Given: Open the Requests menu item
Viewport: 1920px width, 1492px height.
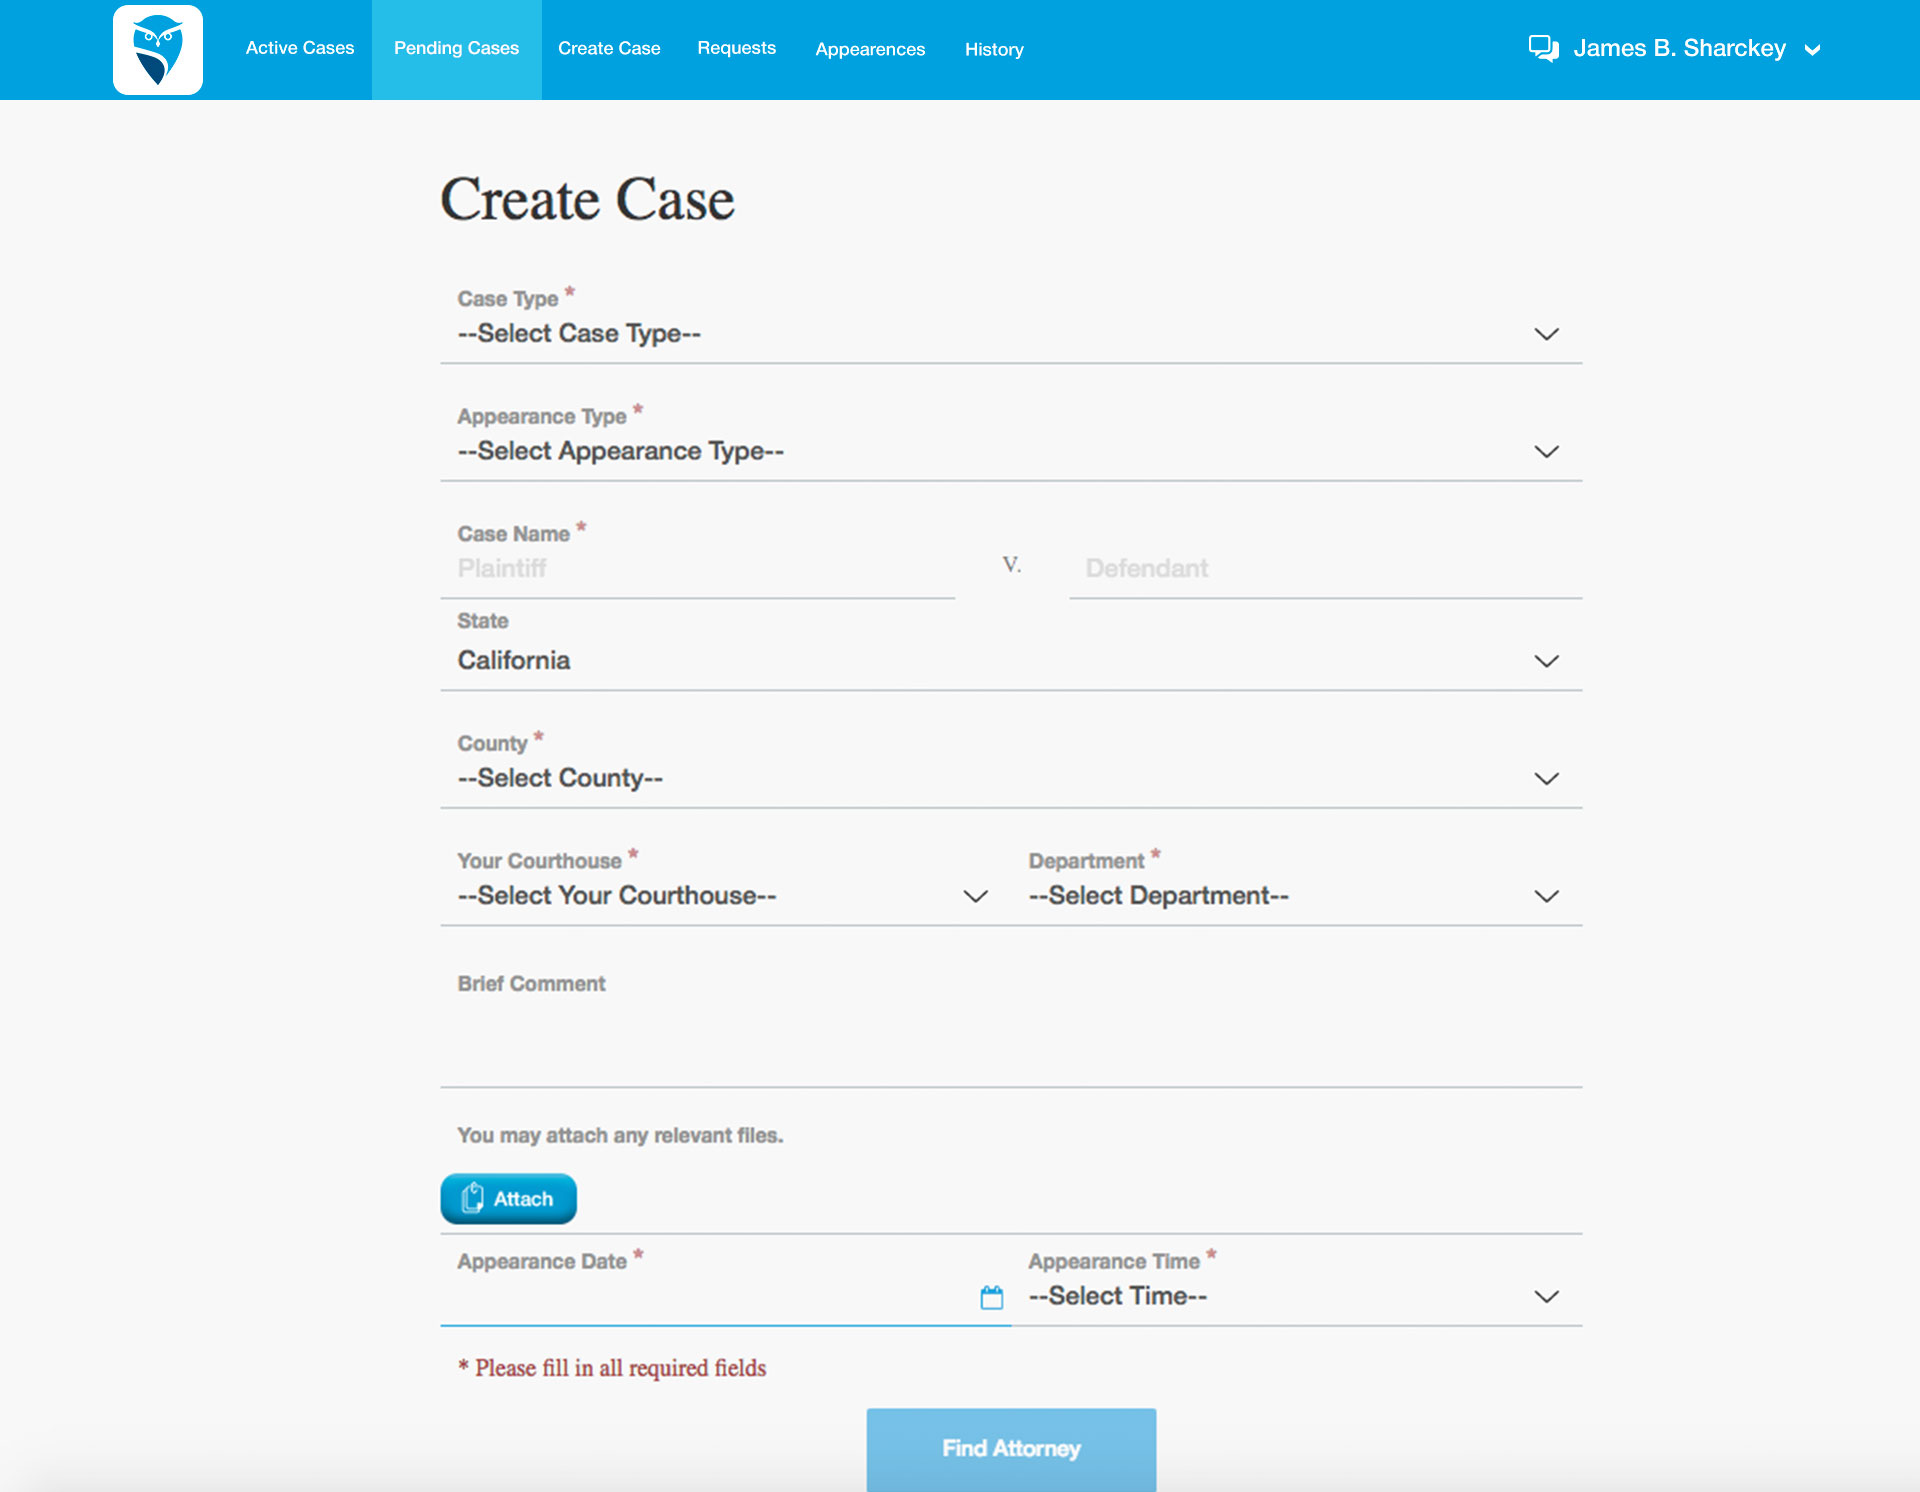Looking at the screenshot, I should point(736,48).
